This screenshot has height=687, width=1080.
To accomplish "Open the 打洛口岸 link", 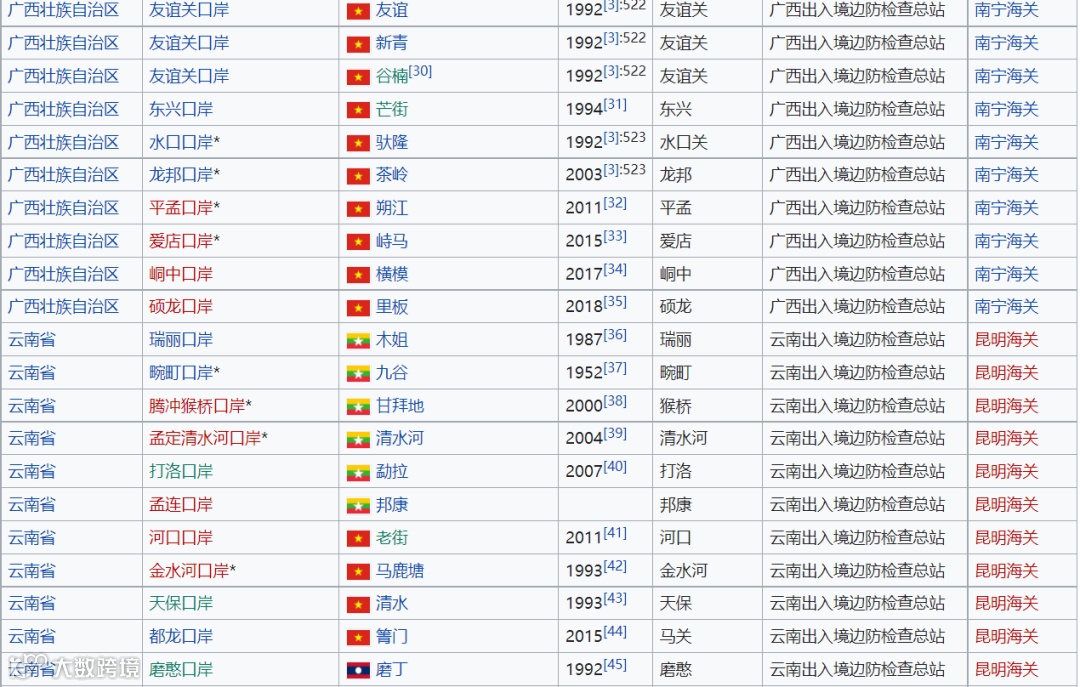I will [178, 471].
